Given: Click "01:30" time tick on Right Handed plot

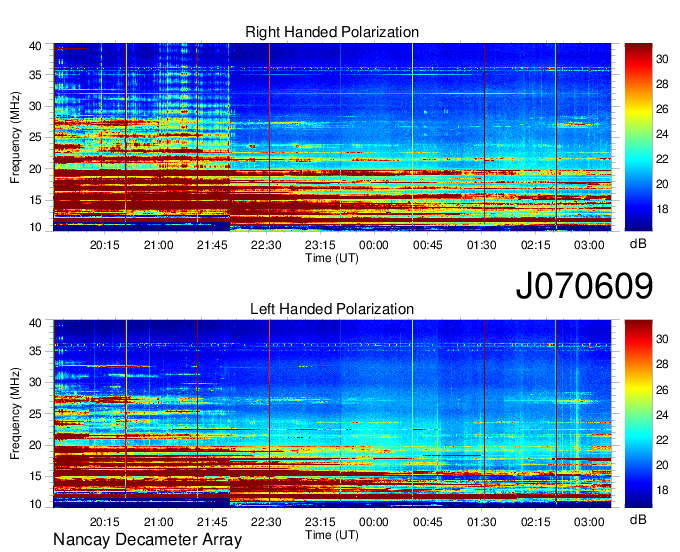Looking at the screenshot, I should (x=481, y=245).
